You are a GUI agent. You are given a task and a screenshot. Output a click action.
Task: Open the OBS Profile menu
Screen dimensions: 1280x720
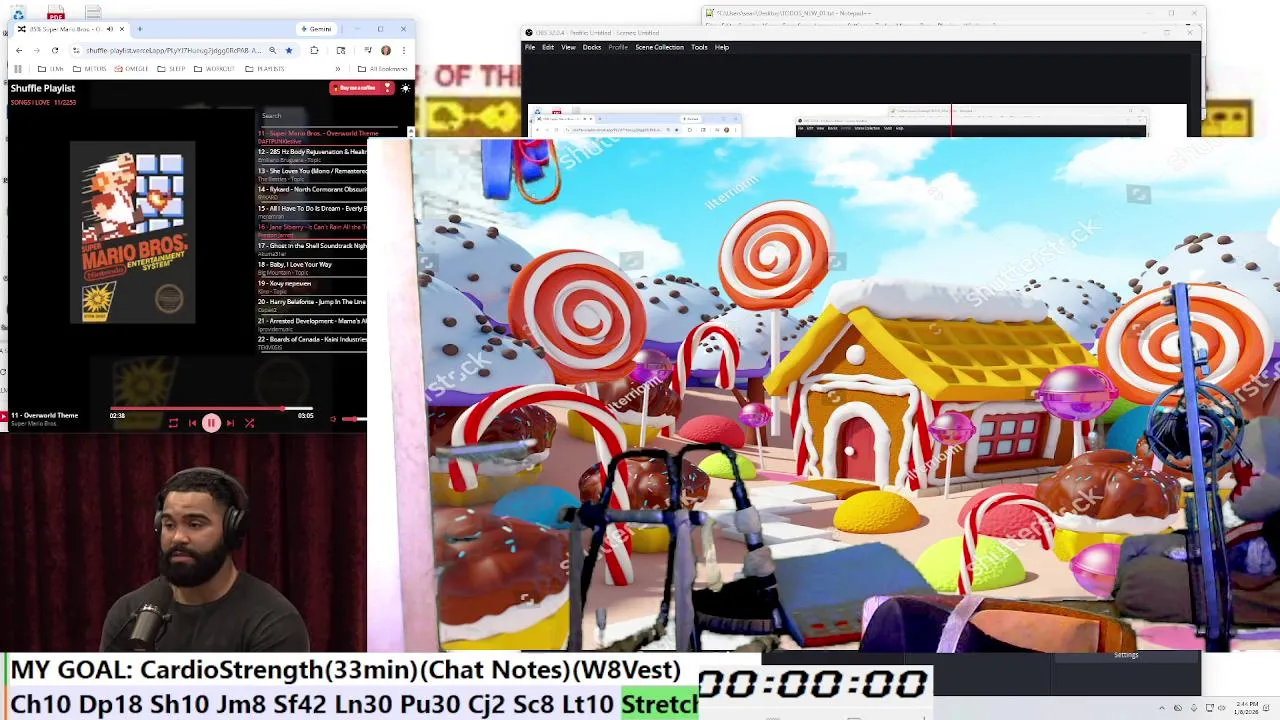point(618,47)
